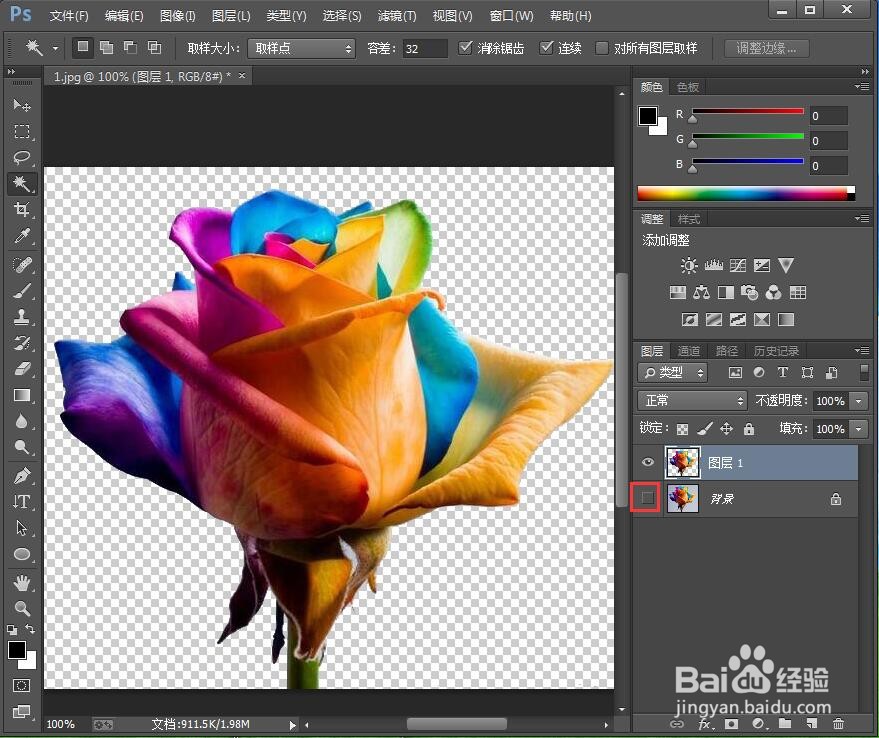Viewport: 879px width, 738px height.
Task: Select the Zoom tool in toolbar
Action: 22,608
